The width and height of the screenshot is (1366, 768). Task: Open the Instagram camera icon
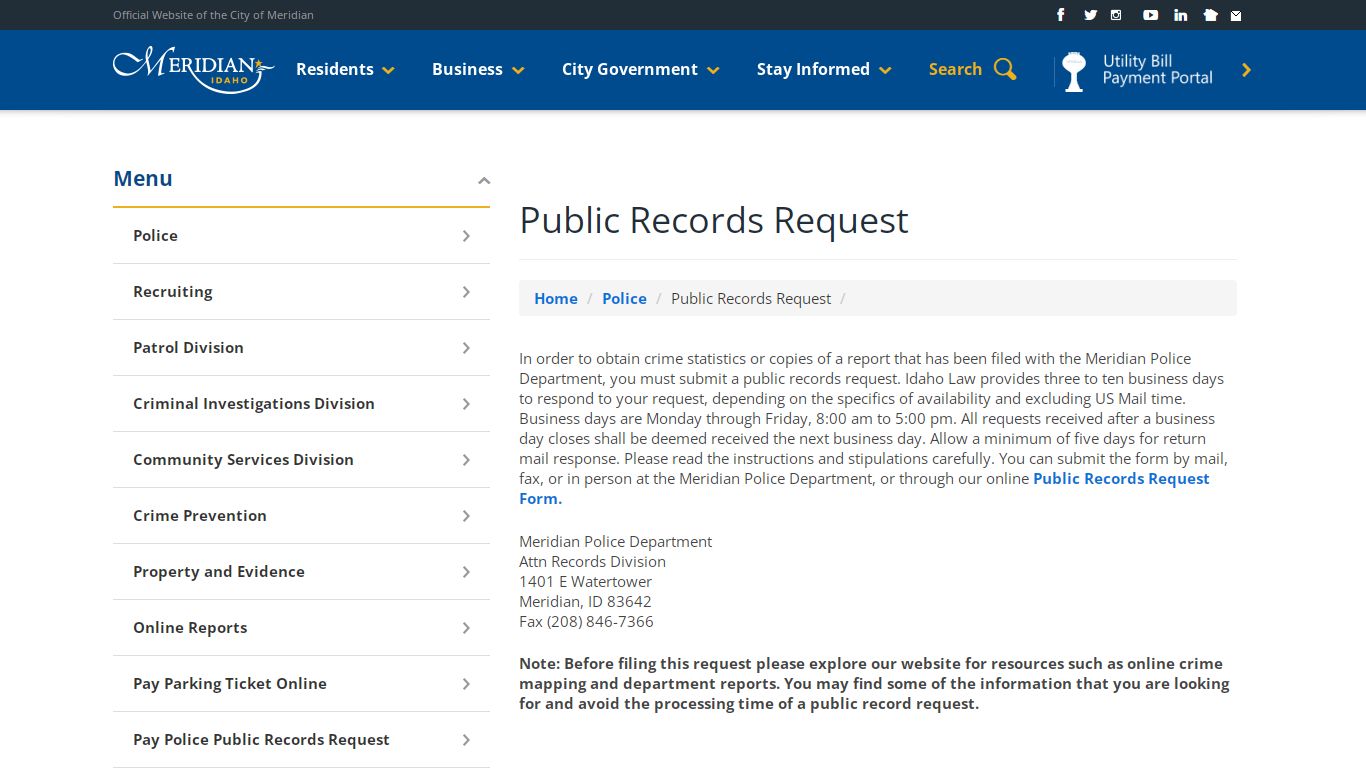1116,15
